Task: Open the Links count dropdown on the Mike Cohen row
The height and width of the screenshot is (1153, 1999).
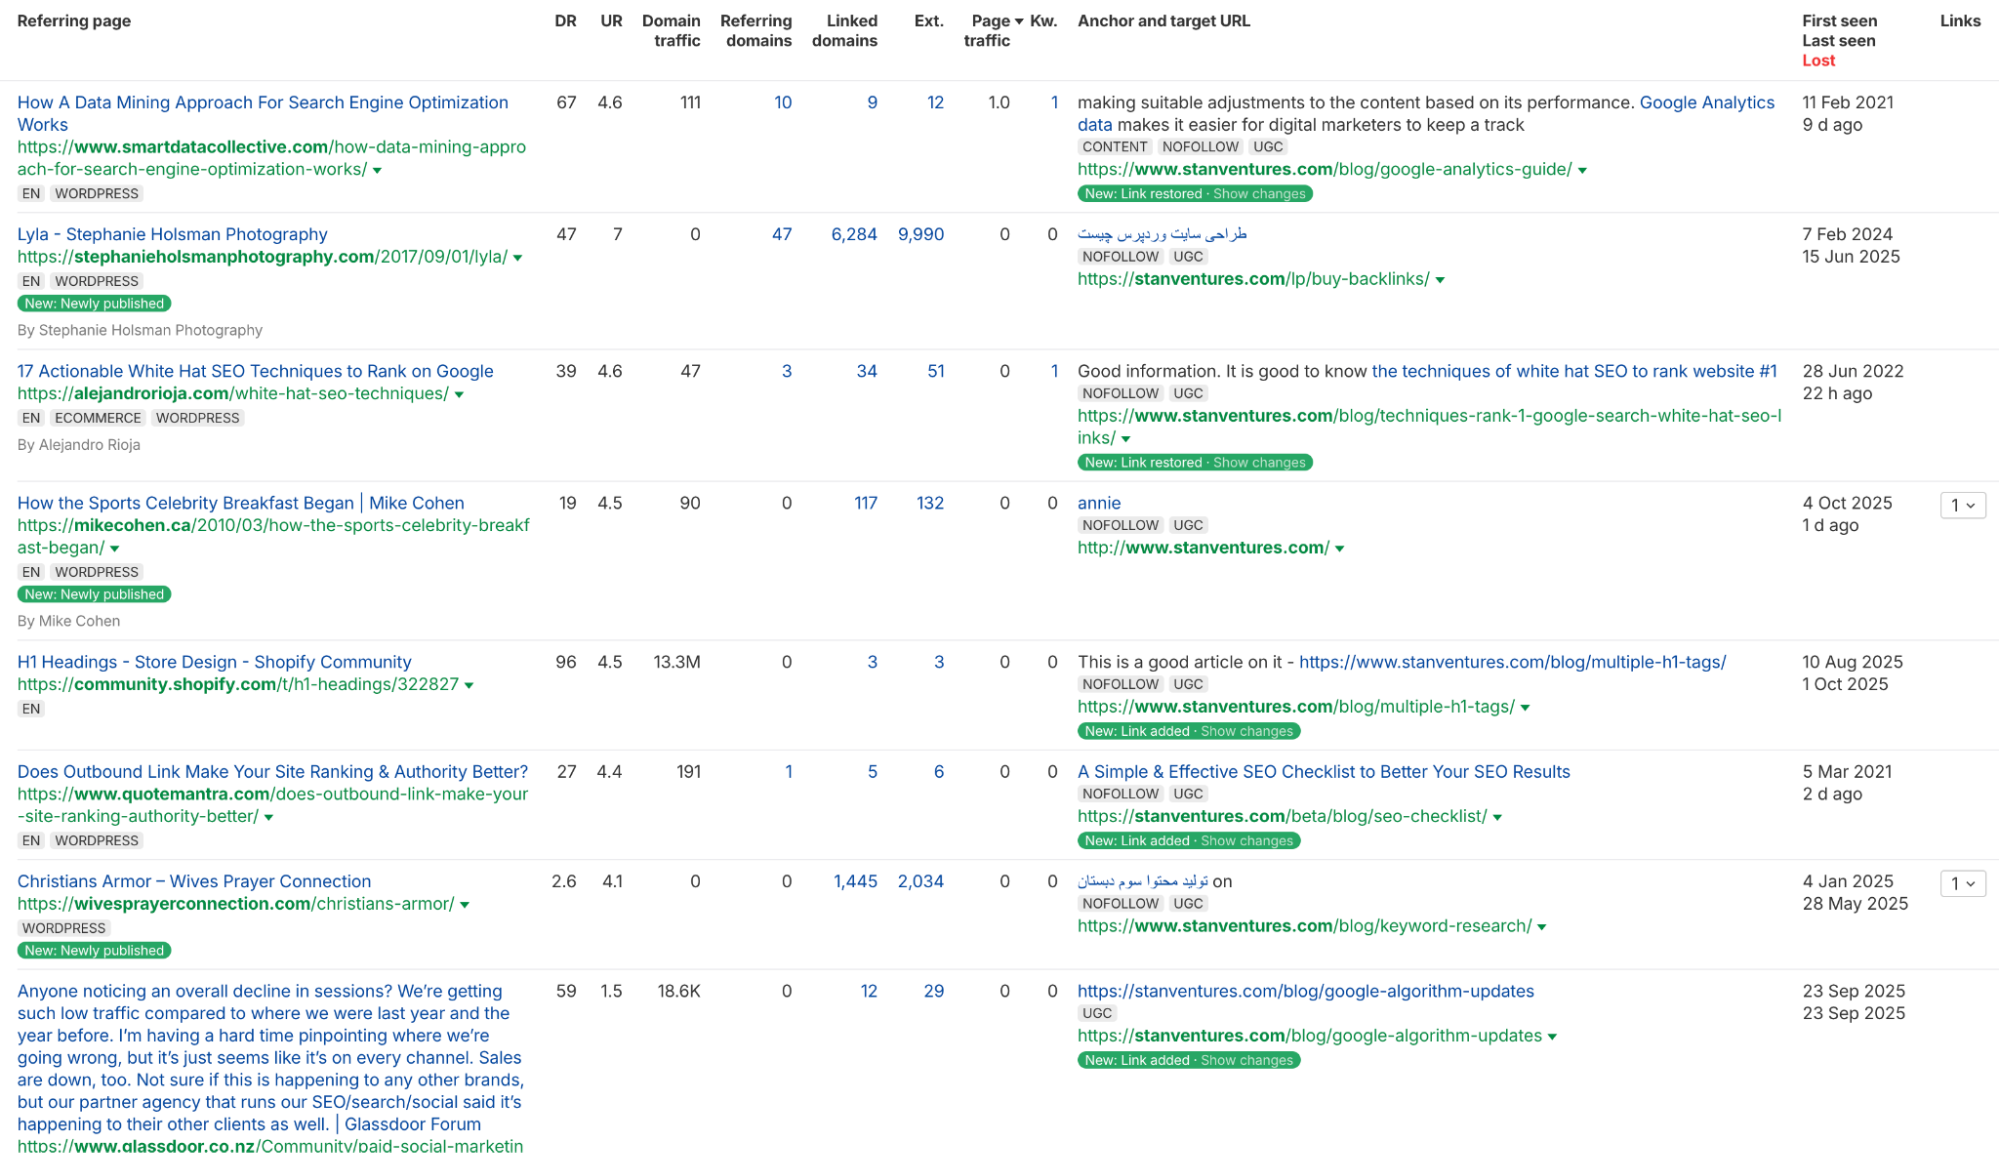Action: coord(1962,505)
